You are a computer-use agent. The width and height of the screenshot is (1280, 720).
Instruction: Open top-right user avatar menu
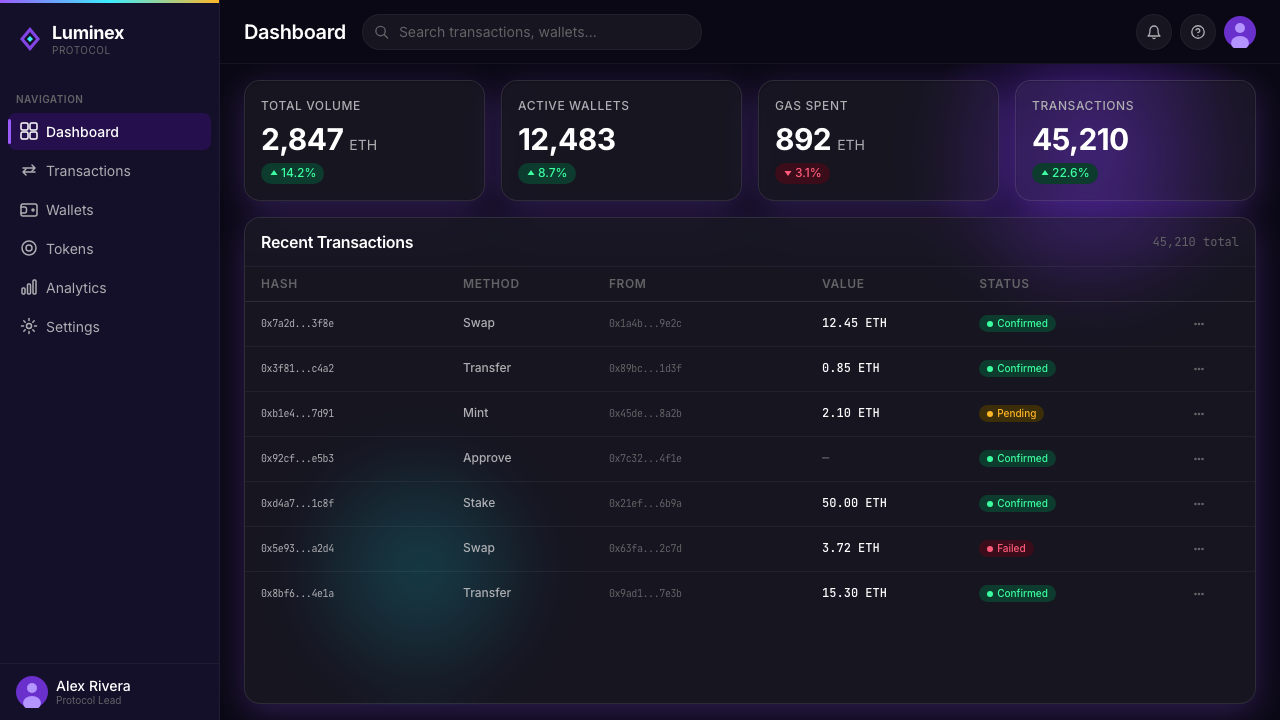pyautogui.click(x=1240, y=32)
